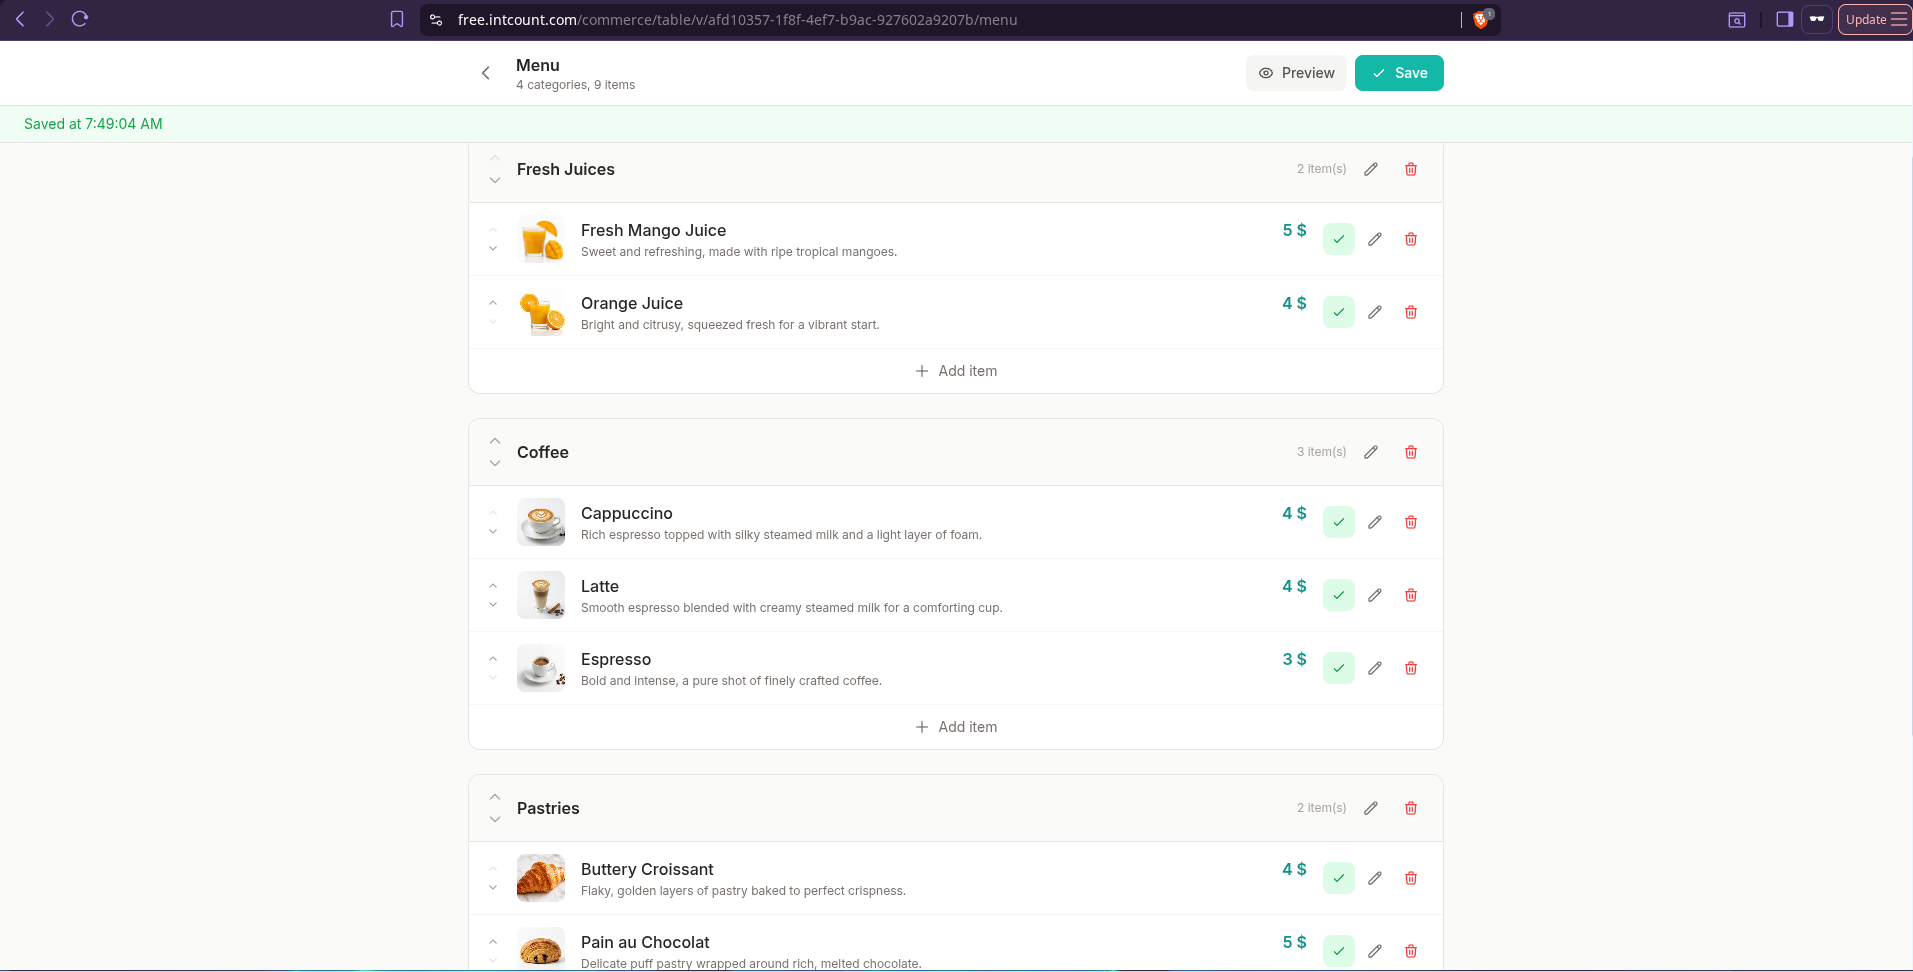The height and width of the screenshot is (972, 1913).
Task: Toggle availability of Cappuccino
Action: (1339, 522)
